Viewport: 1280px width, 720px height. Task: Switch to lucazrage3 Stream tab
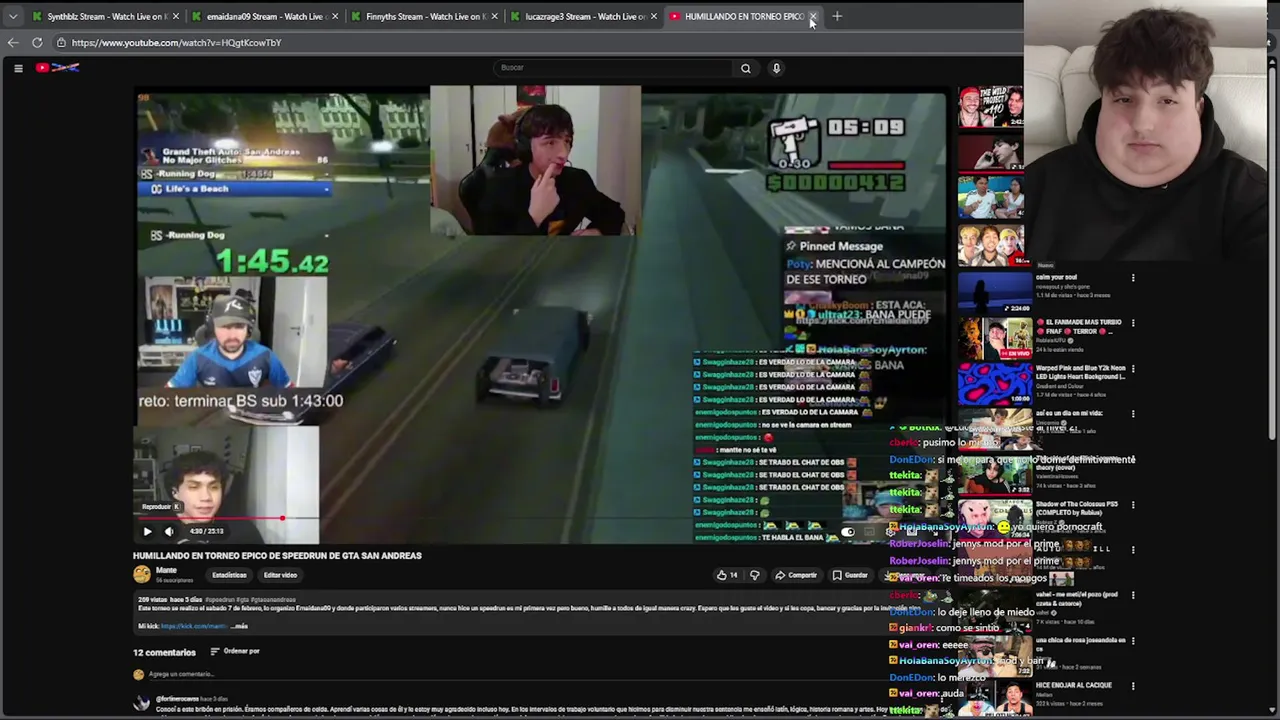coord(583,16)
